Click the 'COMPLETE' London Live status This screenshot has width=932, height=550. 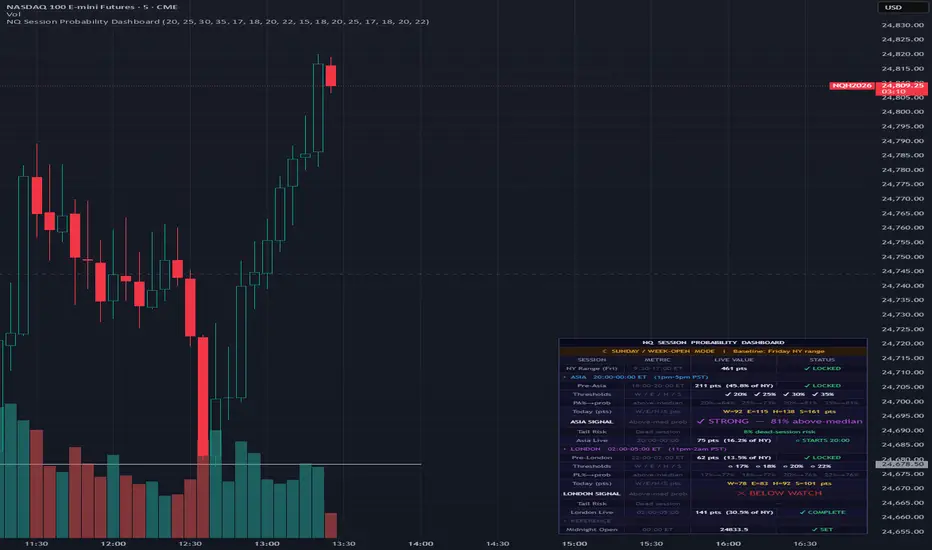(x=823, y=513)
